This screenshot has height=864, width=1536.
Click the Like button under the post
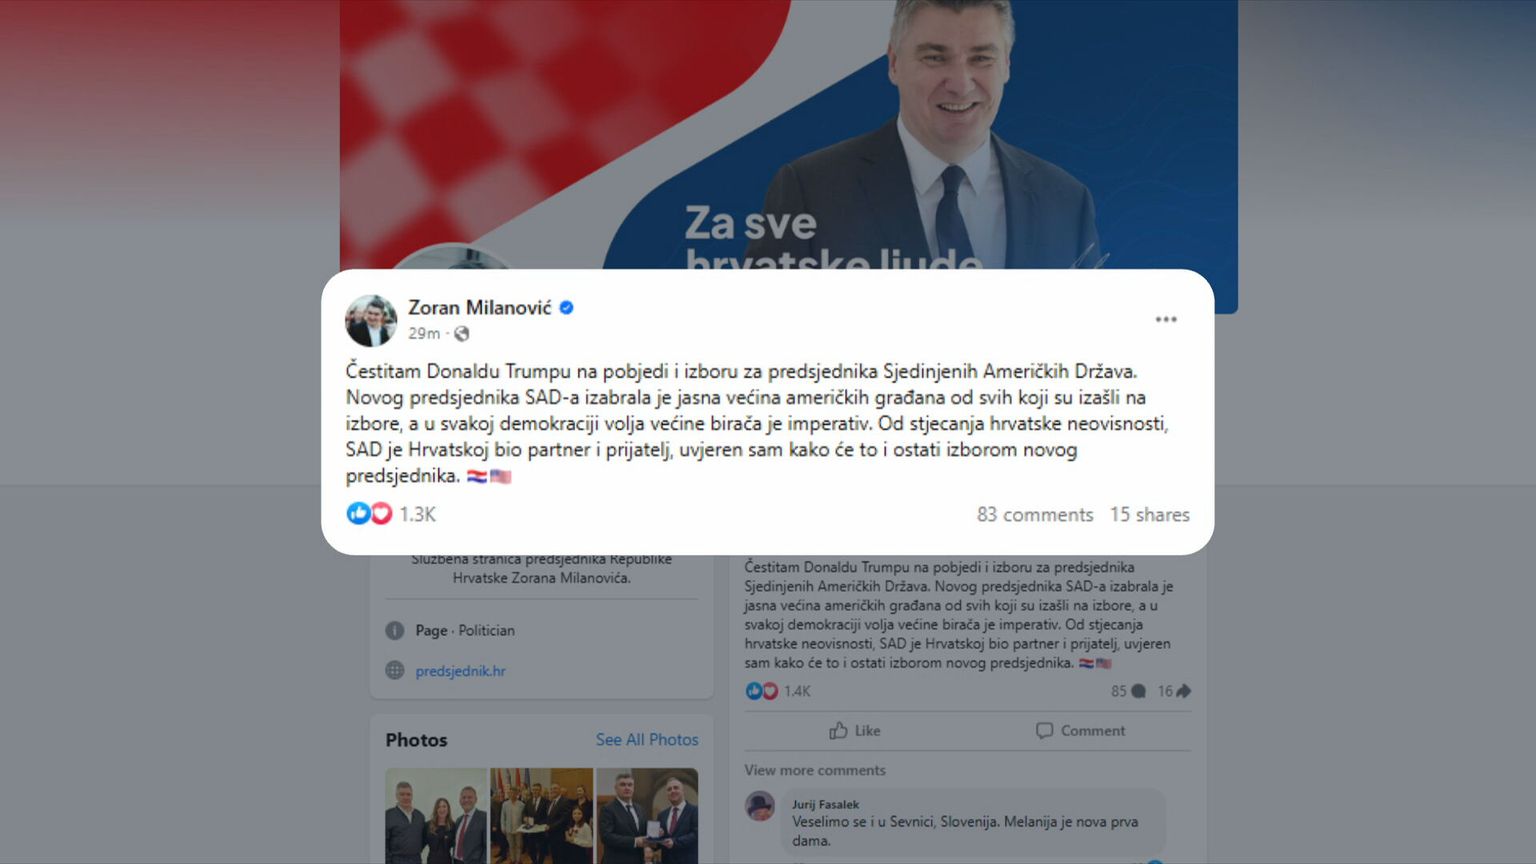(x=855, y=731)
